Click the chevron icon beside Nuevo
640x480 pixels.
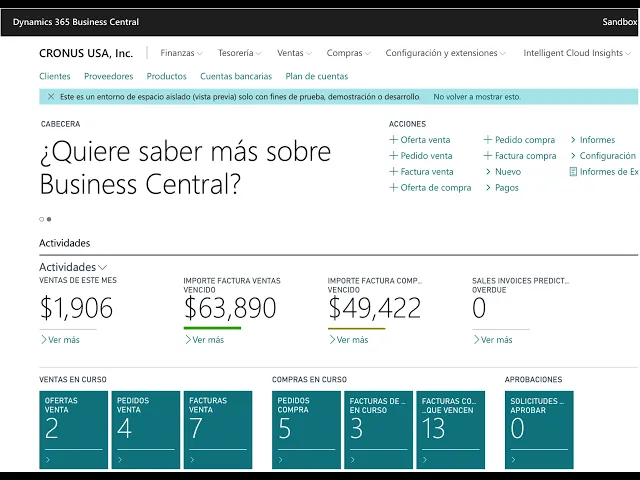coord(488,171)
